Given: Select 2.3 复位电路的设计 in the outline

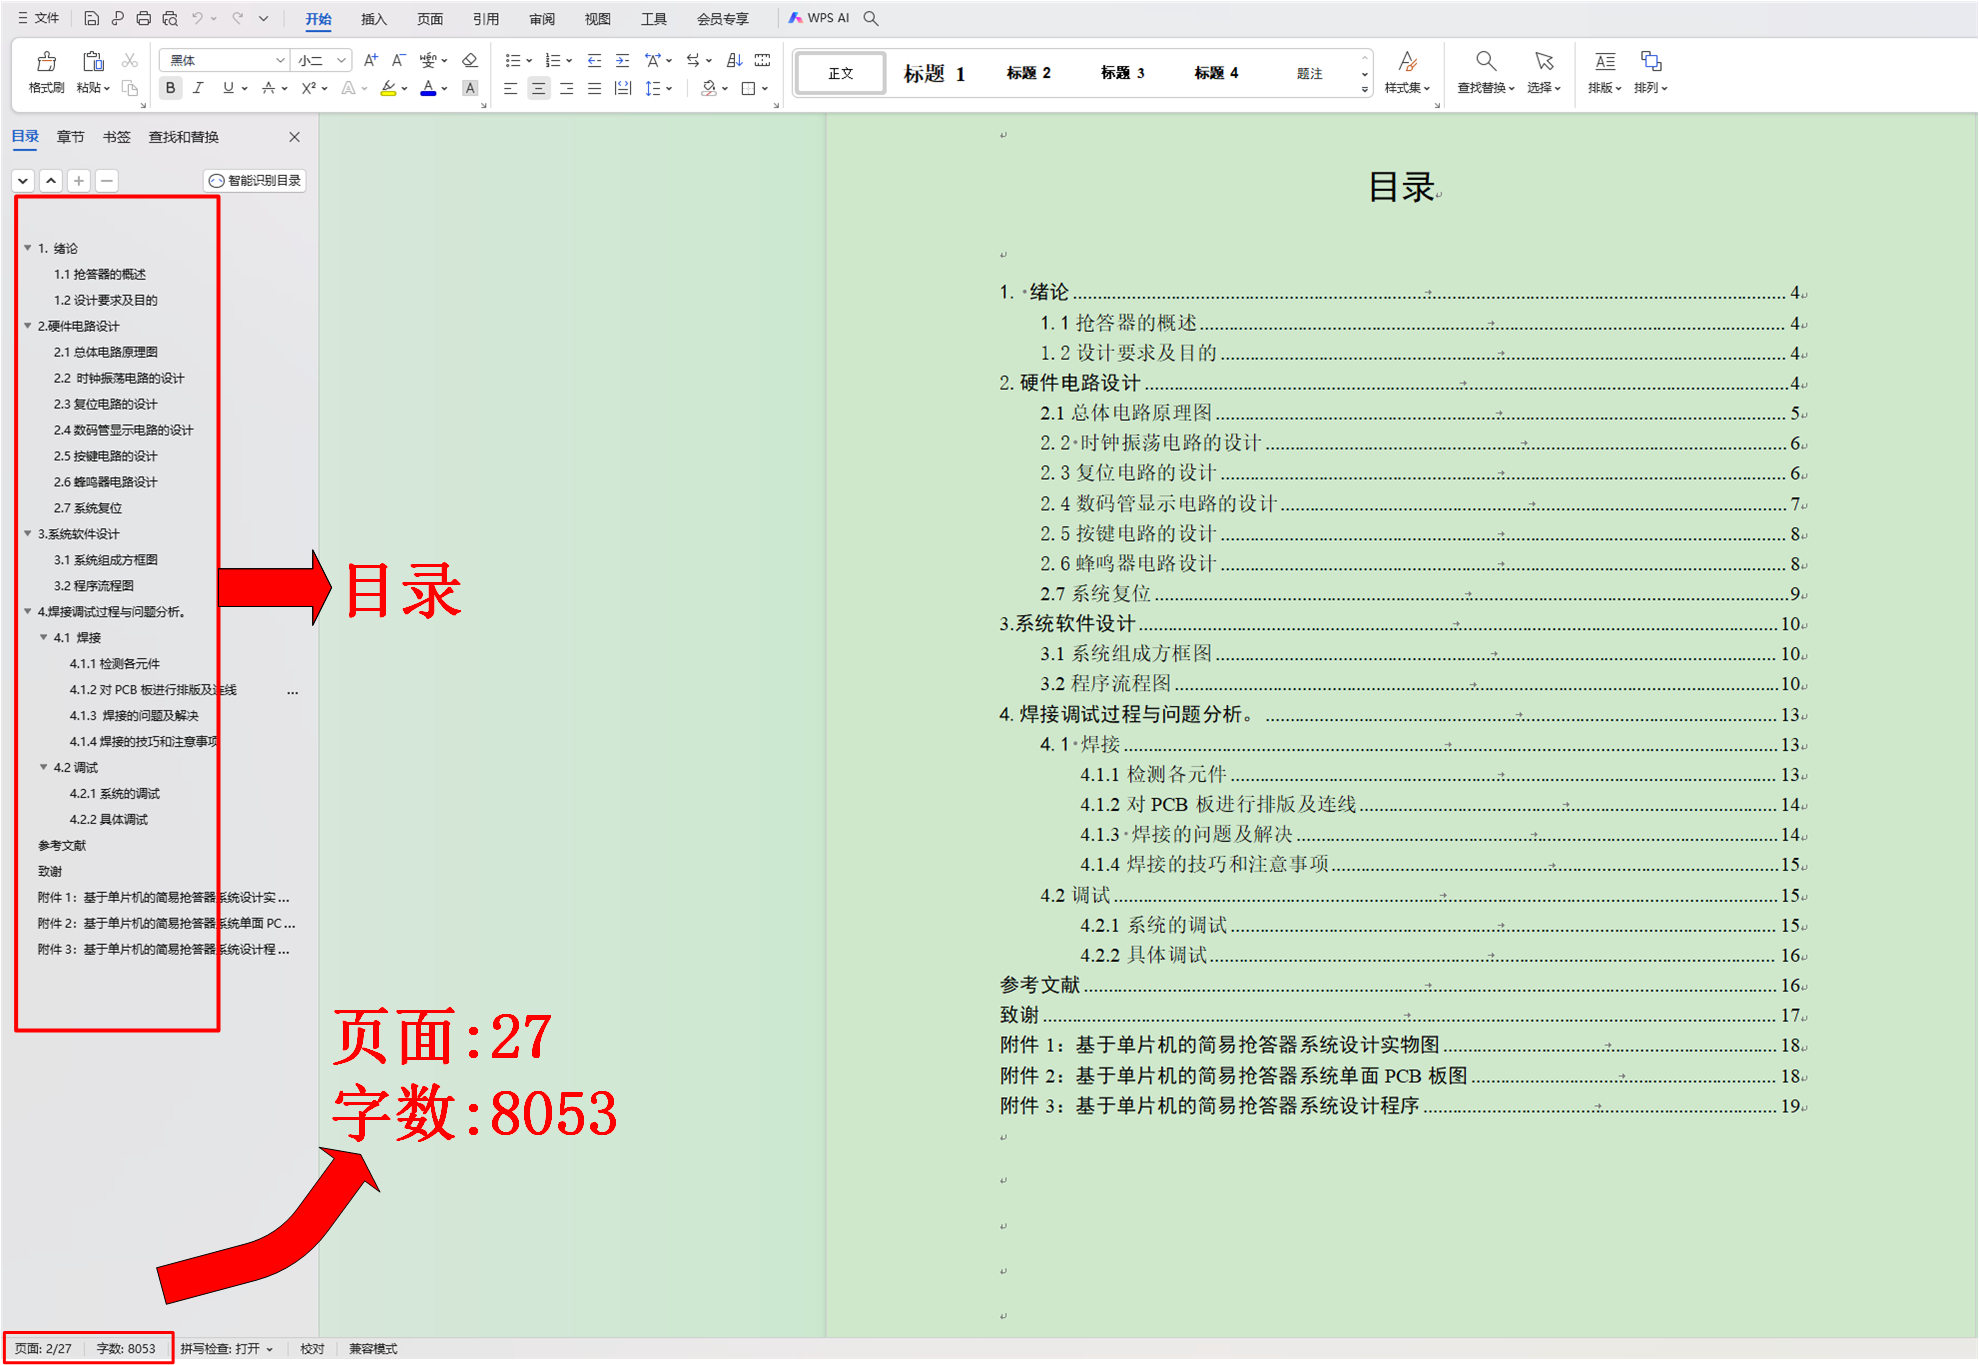Looking at the screenshot, I should pyautogui.click(x=105, y=404).
